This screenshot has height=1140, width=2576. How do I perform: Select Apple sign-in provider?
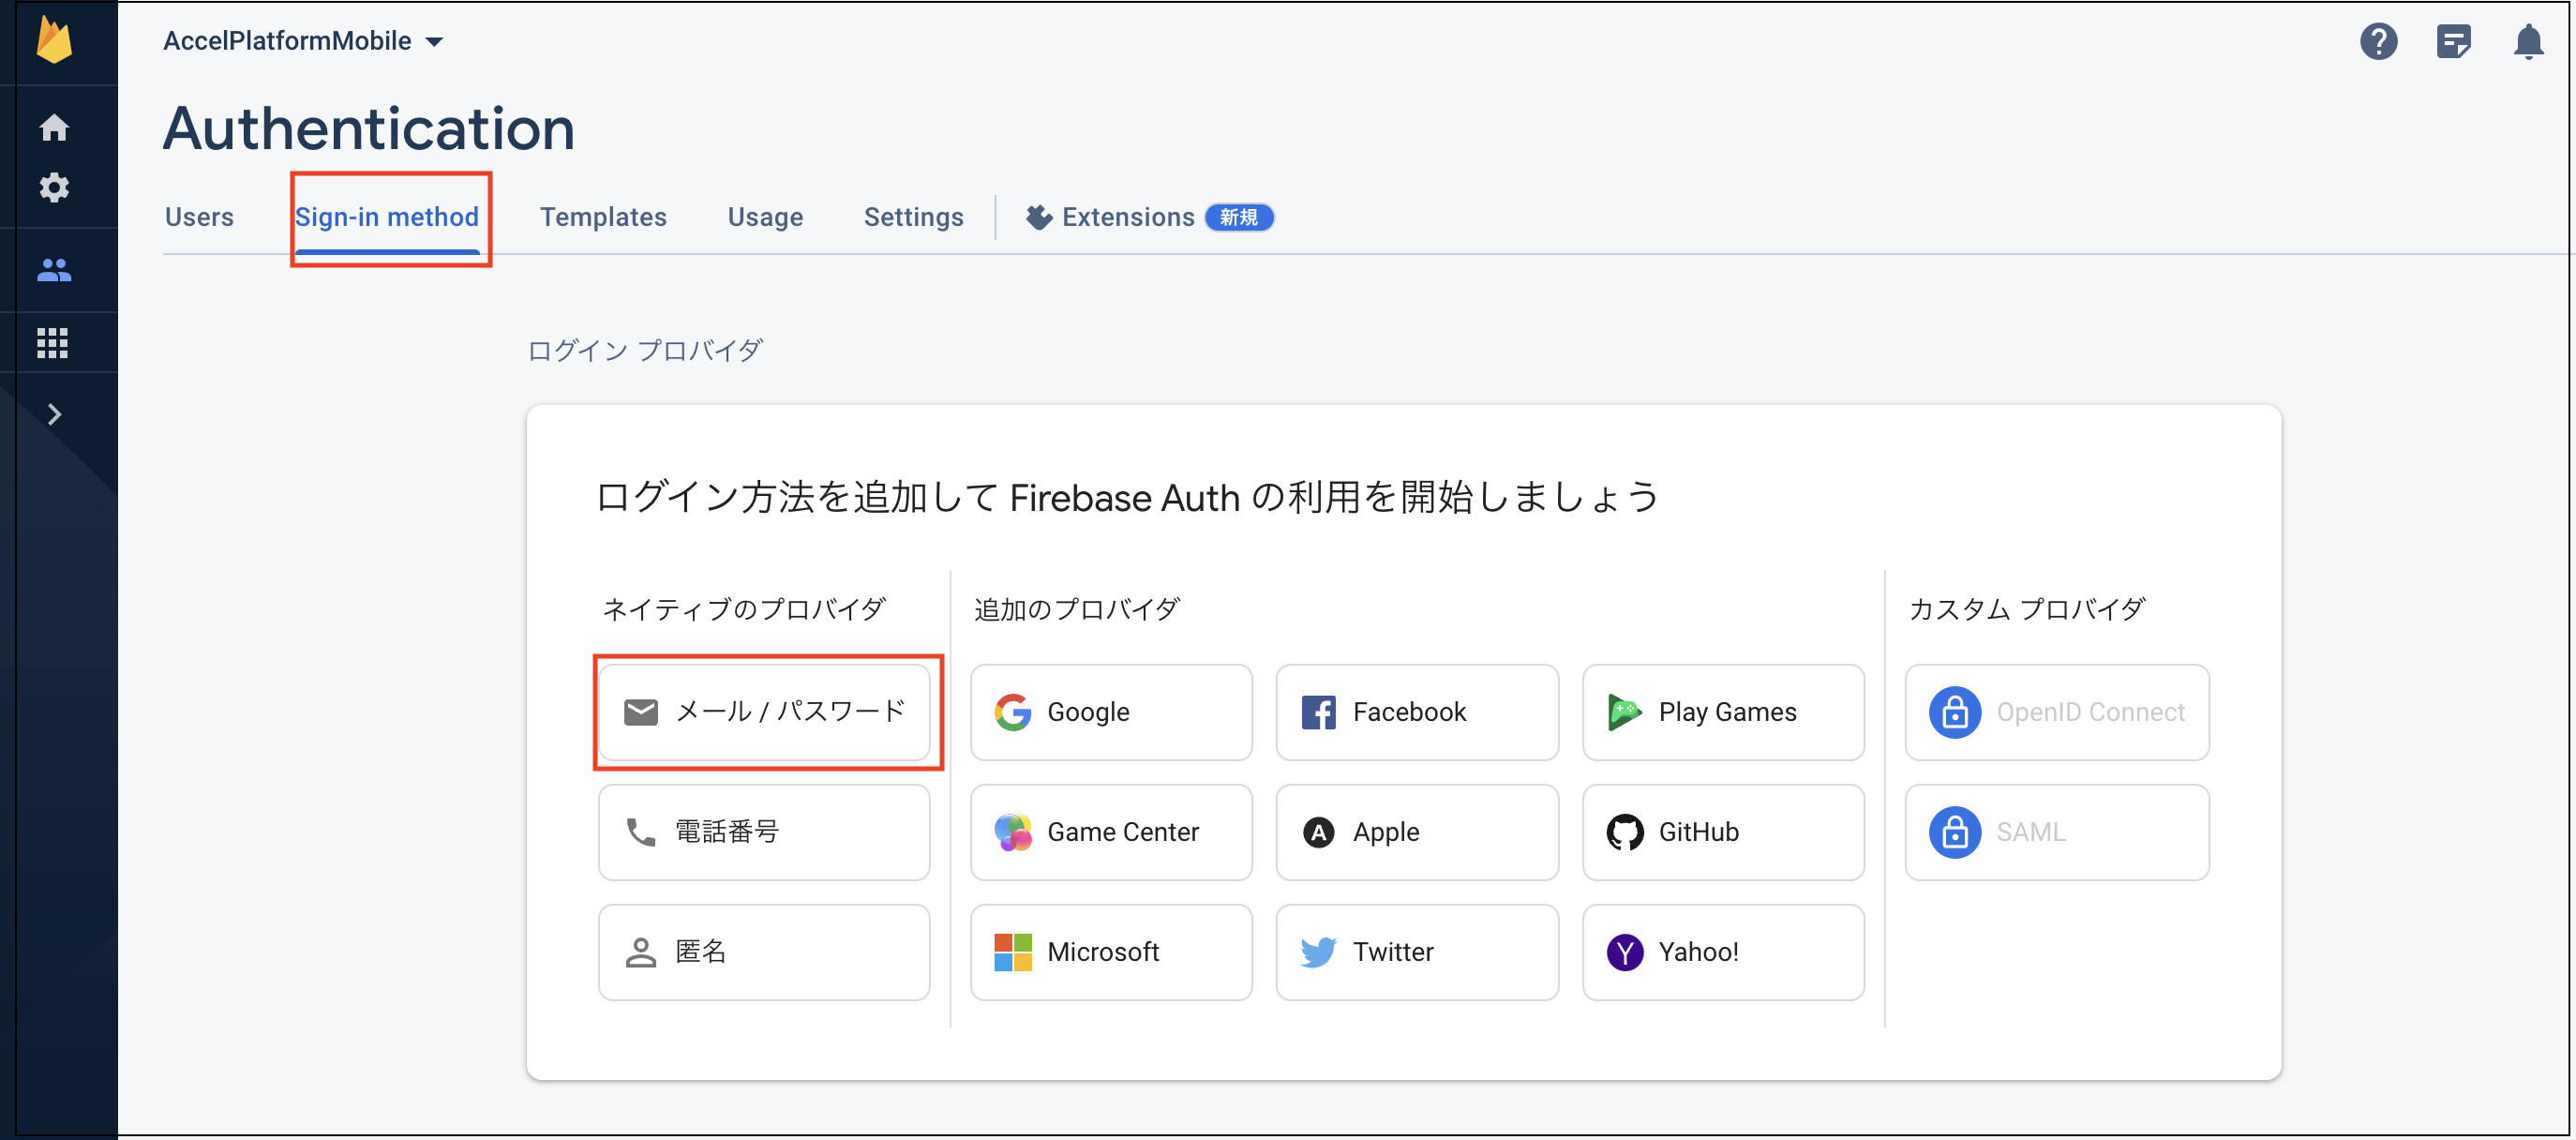click(x=1417, y=832)
